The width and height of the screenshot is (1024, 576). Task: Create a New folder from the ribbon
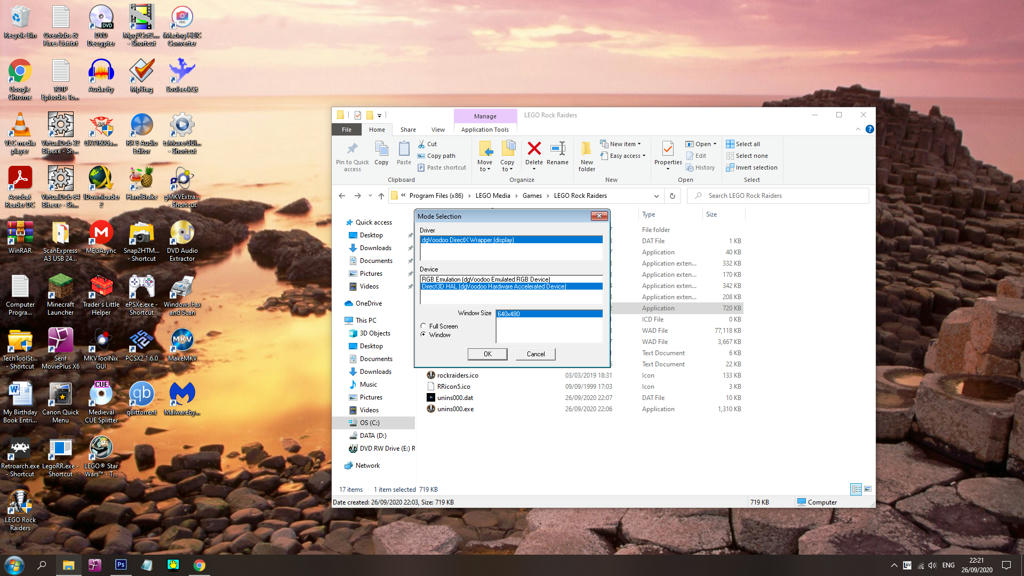(586, 156)
